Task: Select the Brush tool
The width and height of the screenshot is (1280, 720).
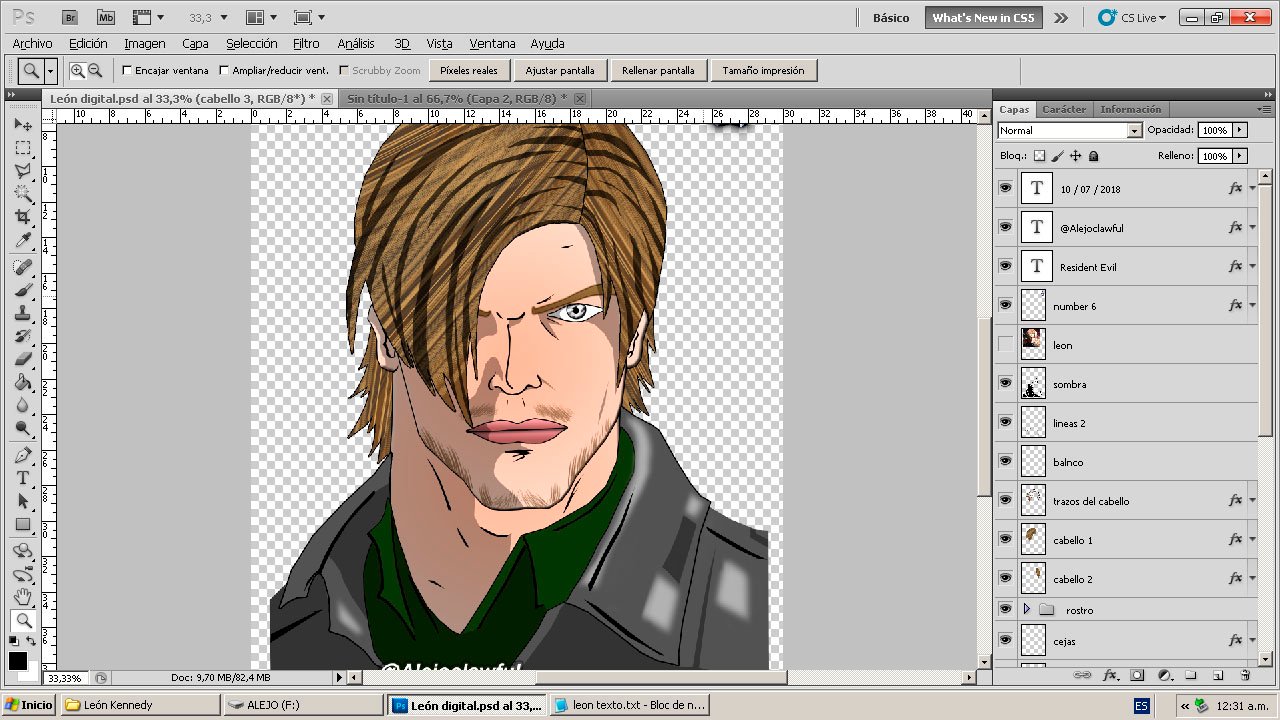Action: click(x=23, y=290)
